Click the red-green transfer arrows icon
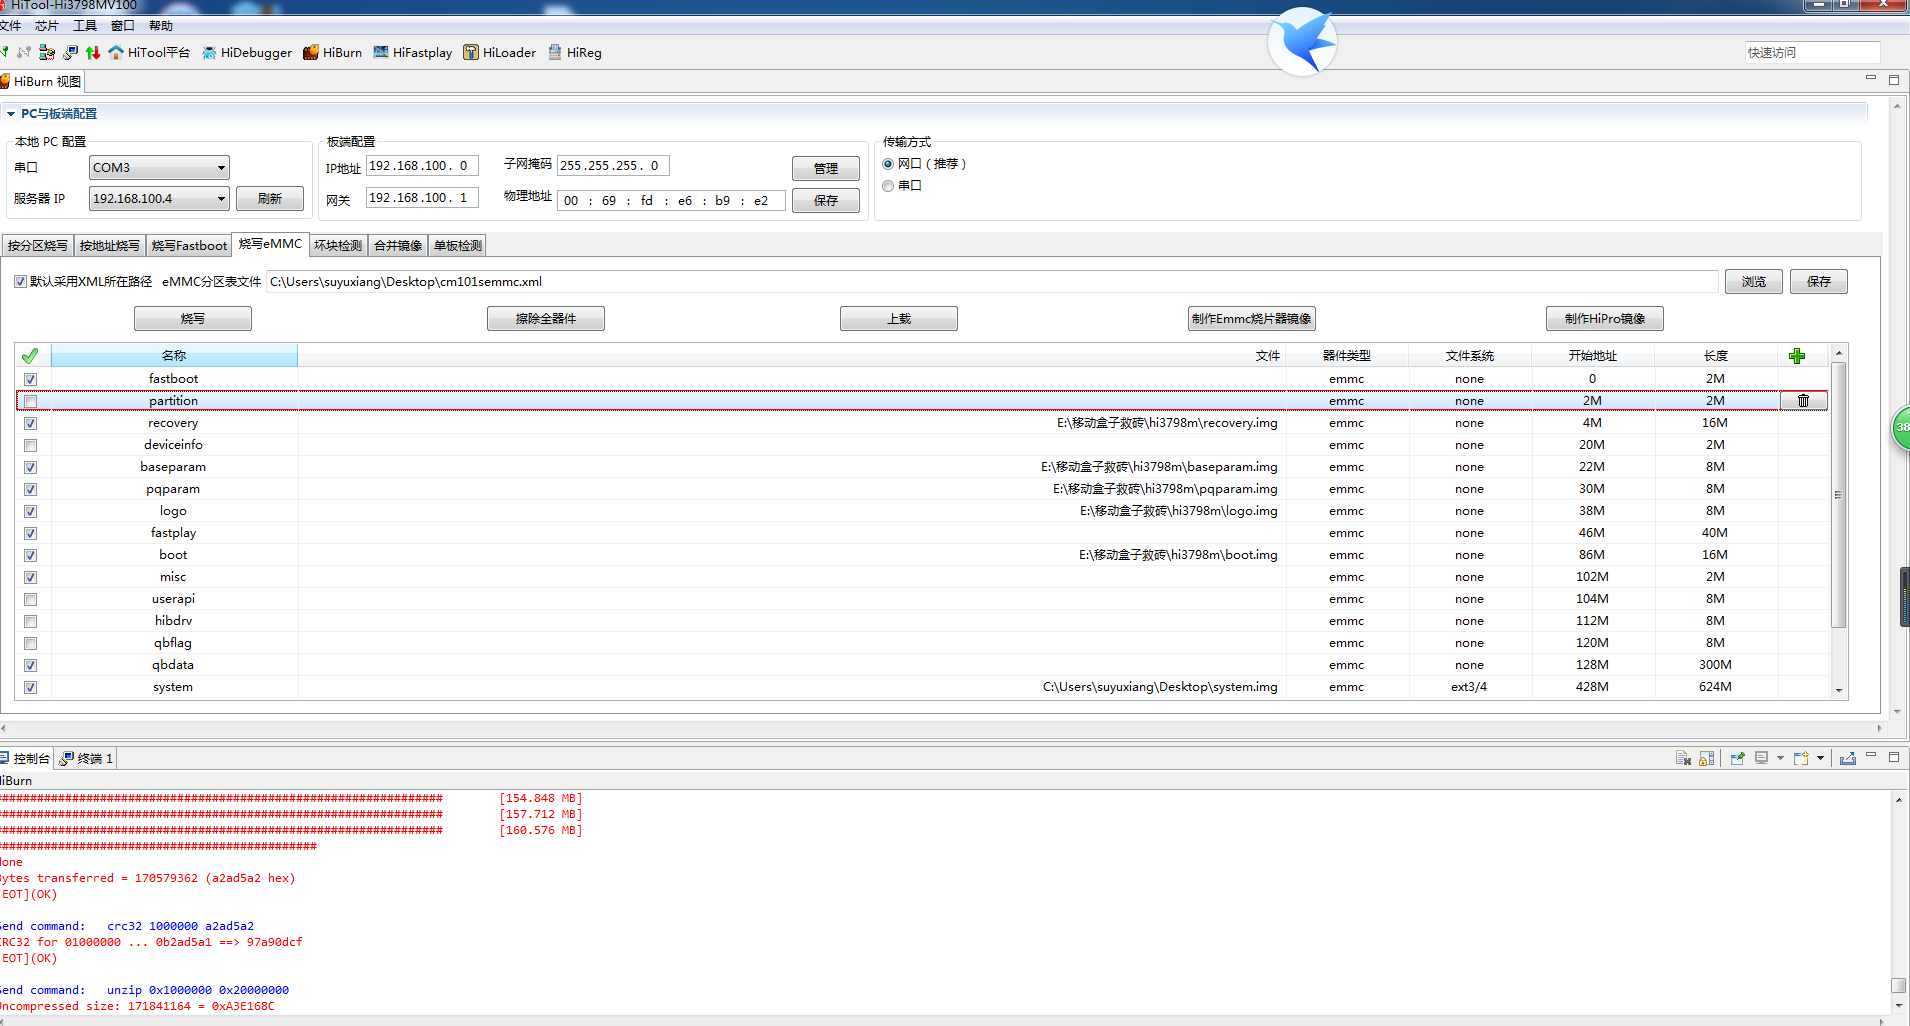This screenshot has width=1910, height=1026. tap(93, 52)
